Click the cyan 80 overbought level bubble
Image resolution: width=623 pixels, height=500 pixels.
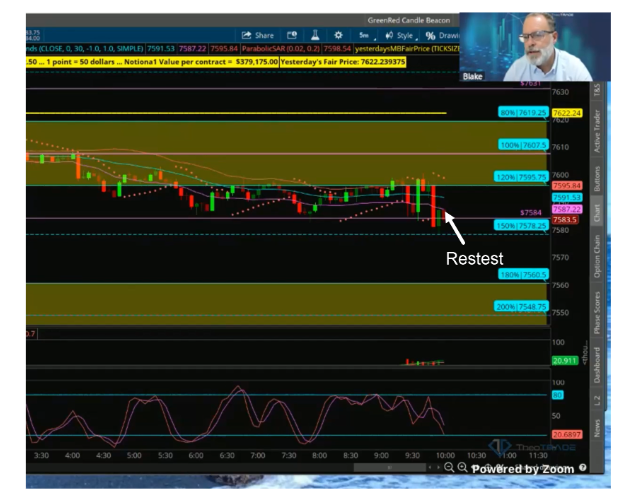[557, 395]
